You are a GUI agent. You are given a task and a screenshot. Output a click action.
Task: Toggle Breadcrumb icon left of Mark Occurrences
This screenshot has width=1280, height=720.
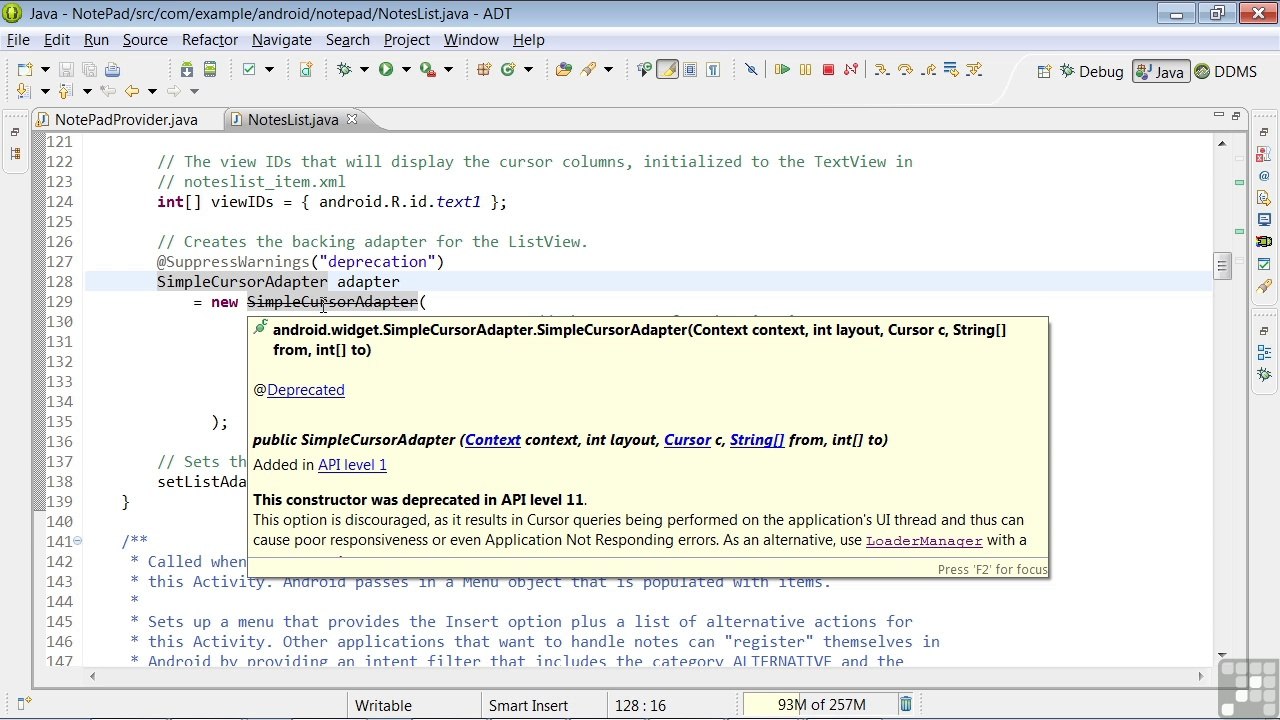tap(644, 69)
